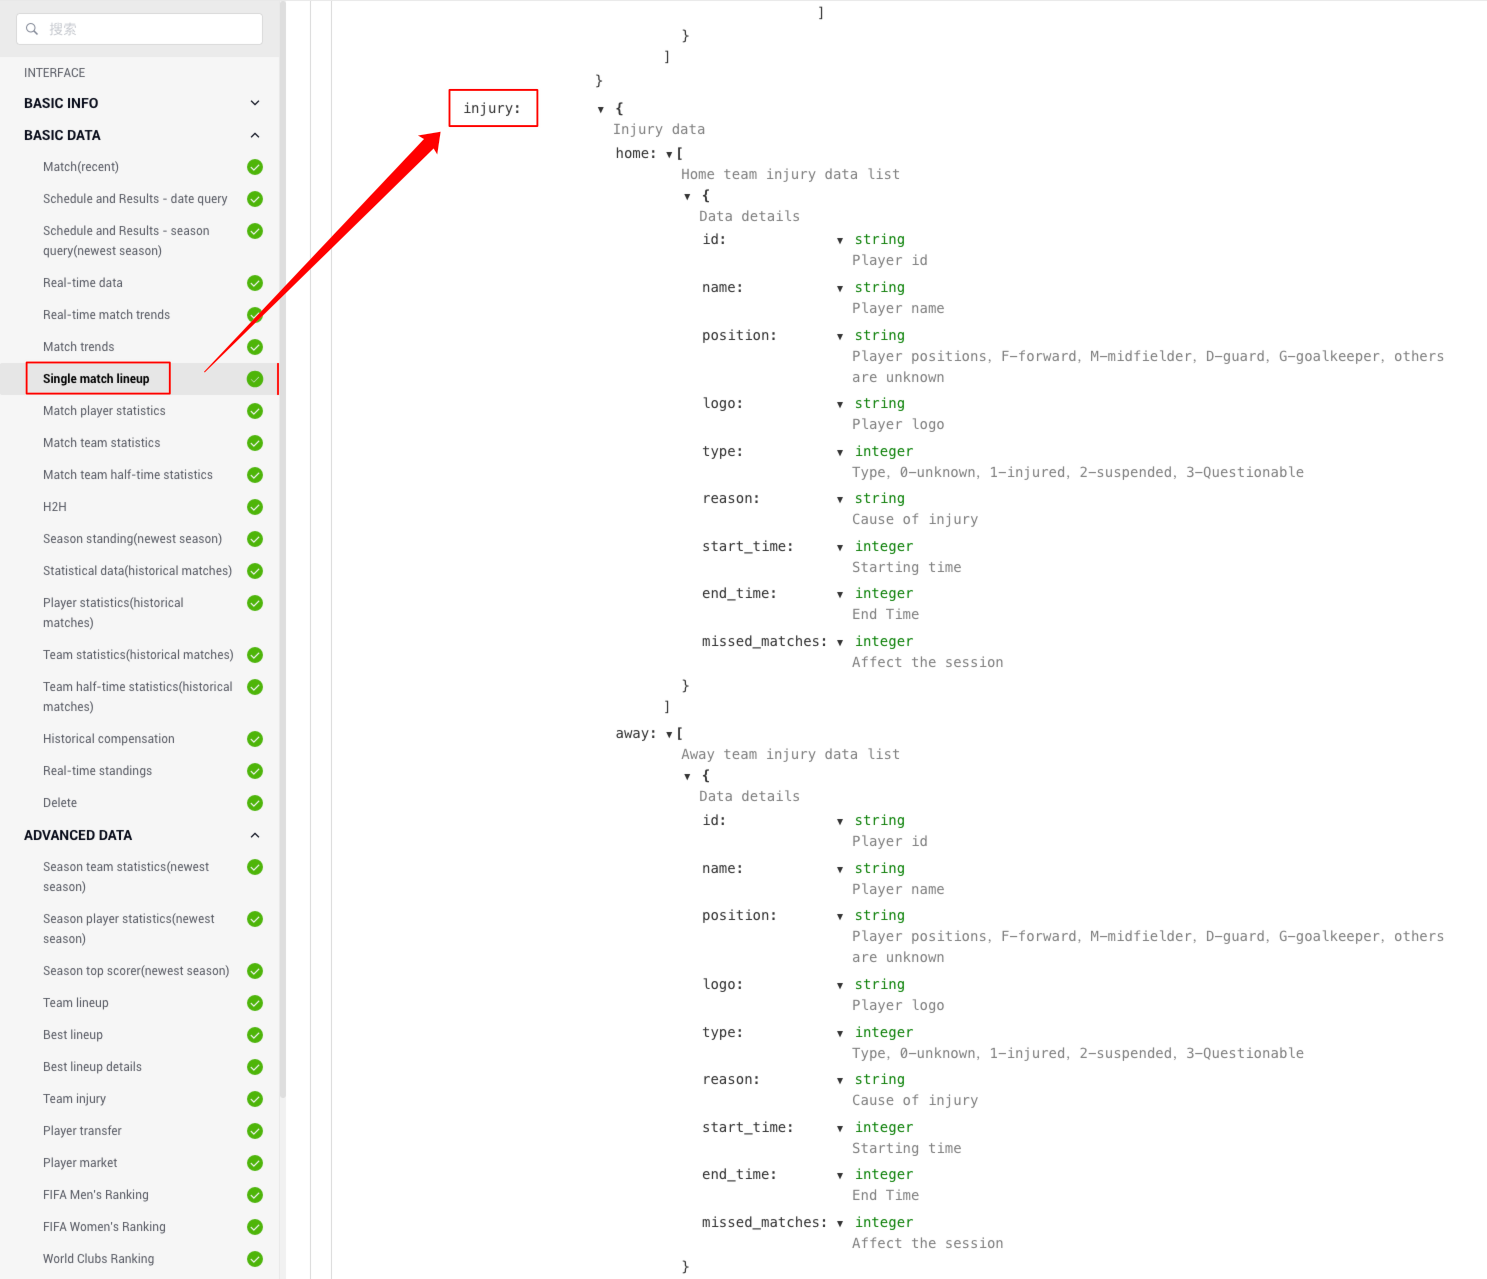Image resolution: width=1487 pixels, height=1279 pixels.
Task: Collapse the away array disclosure triangle
Action: 669,734
